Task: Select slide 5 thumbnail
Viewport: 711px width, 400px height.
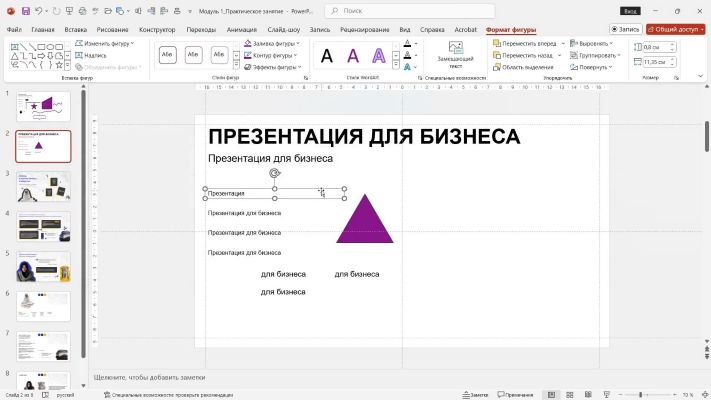Action: point(43,267)
